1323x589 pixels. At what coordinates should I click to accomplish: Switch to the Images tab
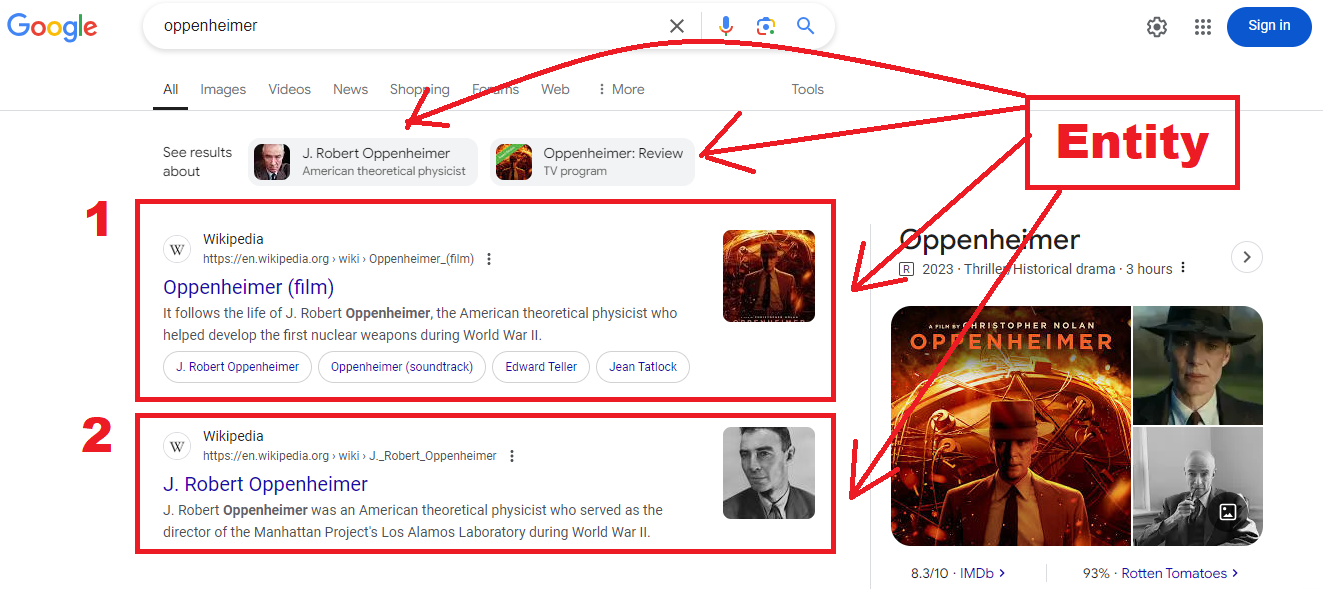pos(223,89)
